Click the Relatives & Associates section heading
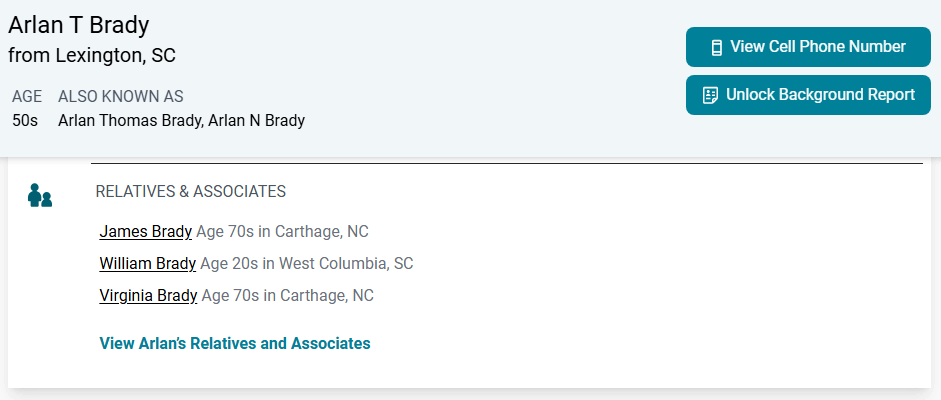 click(x=190, y=191)
